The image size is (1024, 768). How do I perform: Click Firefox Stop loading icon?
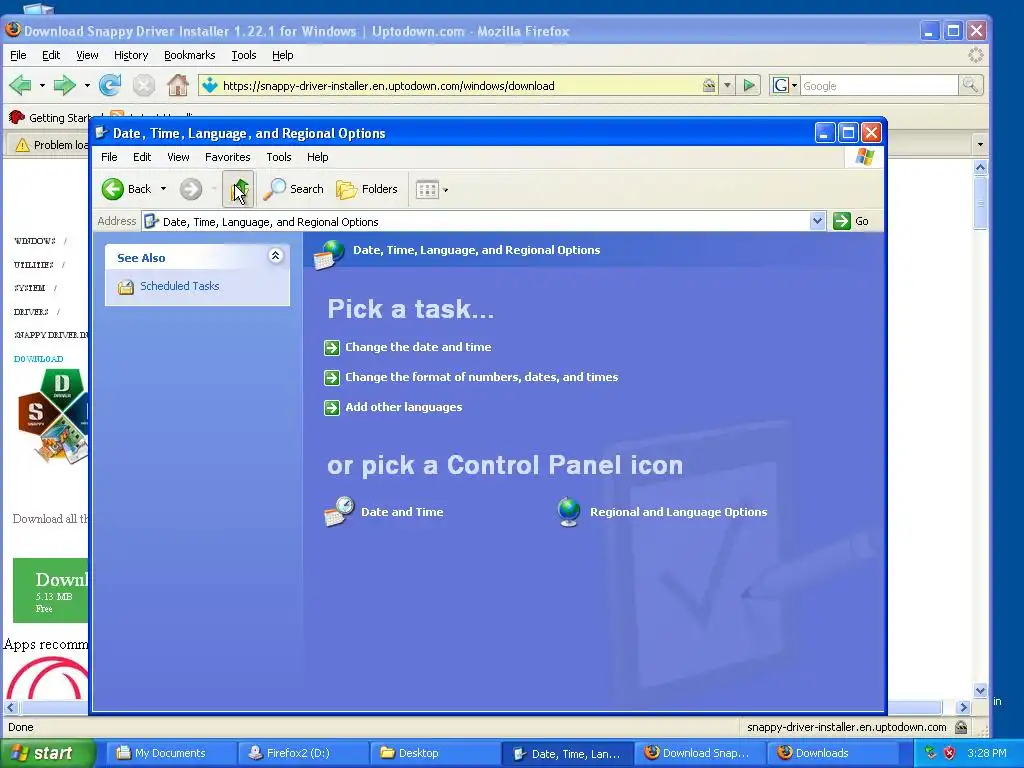click(x=144, y=86)
